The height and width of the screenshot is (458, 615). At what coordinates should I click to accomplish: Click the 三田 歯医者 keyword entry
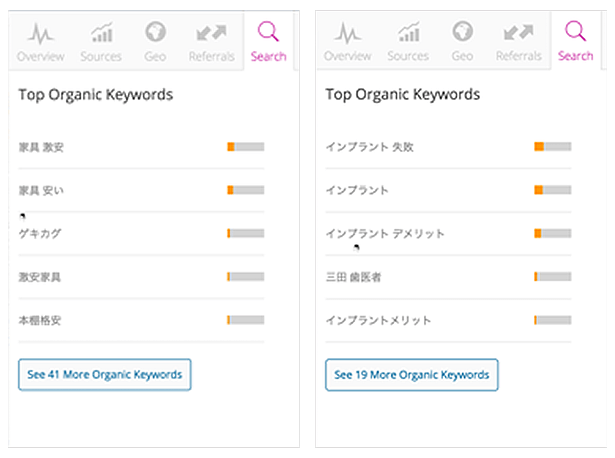click(x=353, y=276)
